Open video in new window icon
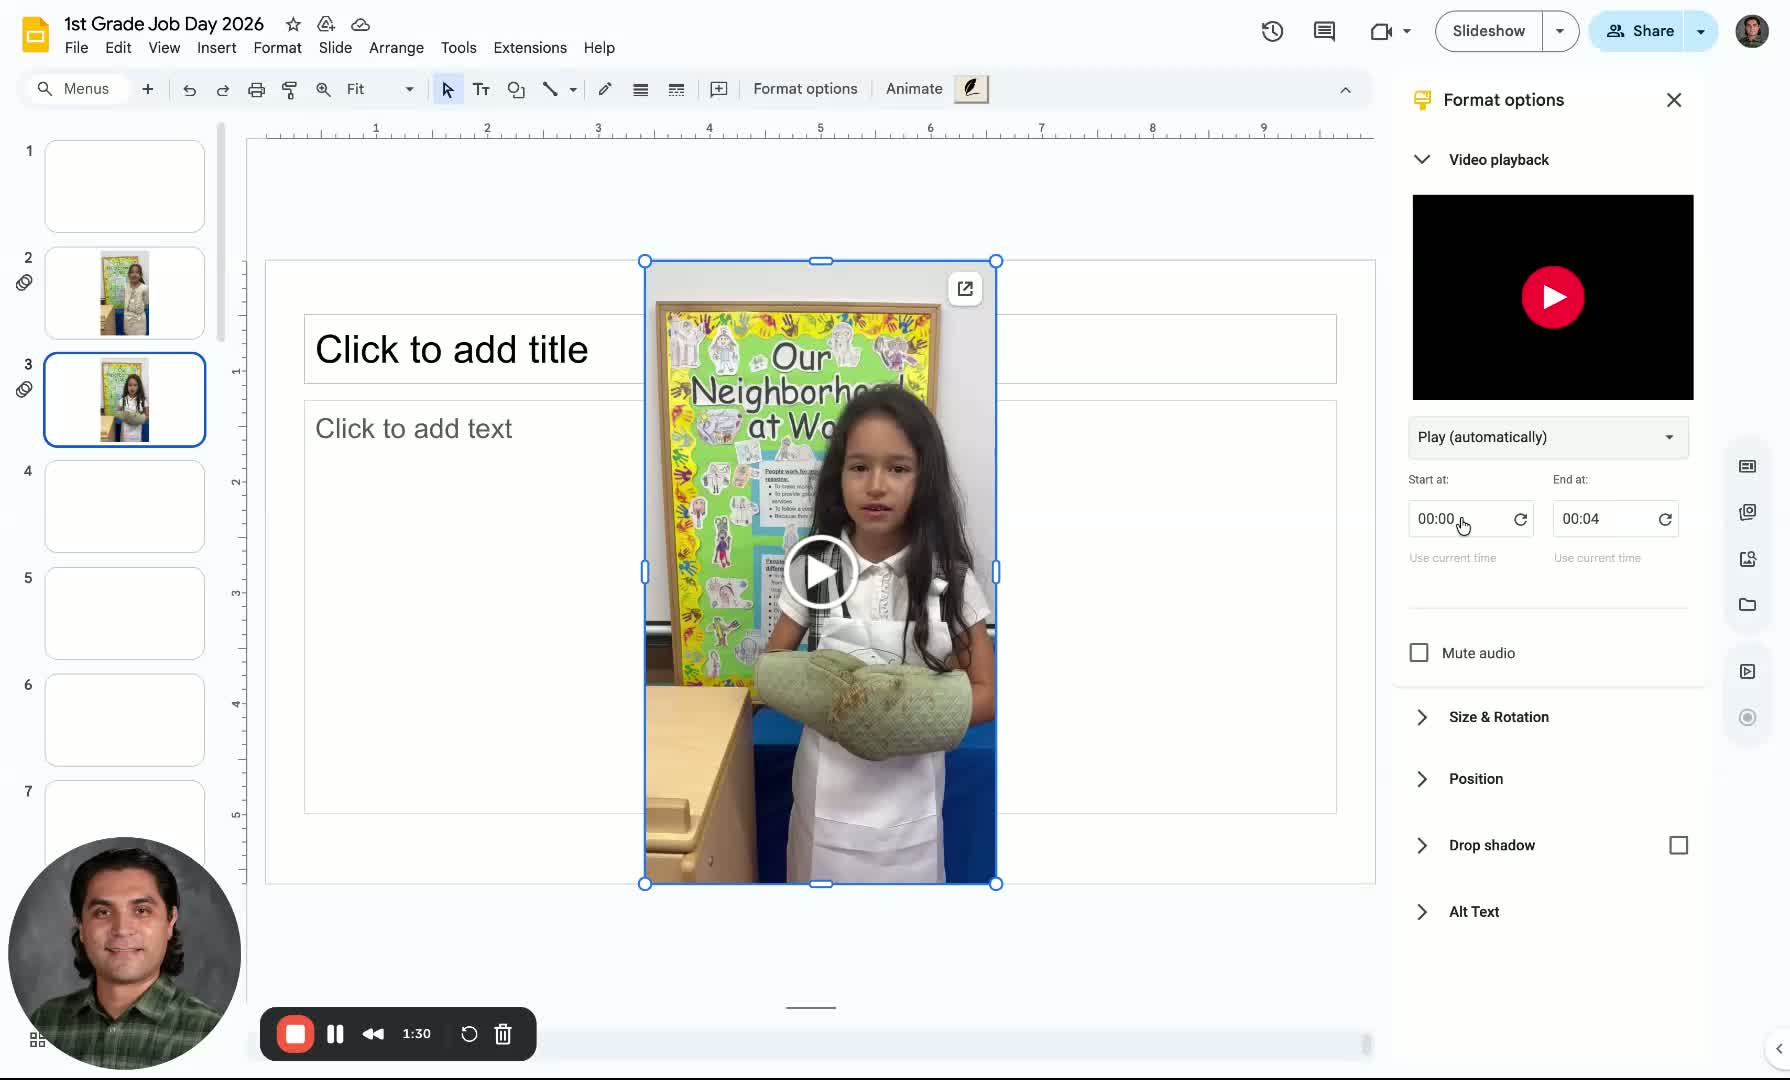This screenshot has width=1790, height=1080. (965, 289)
